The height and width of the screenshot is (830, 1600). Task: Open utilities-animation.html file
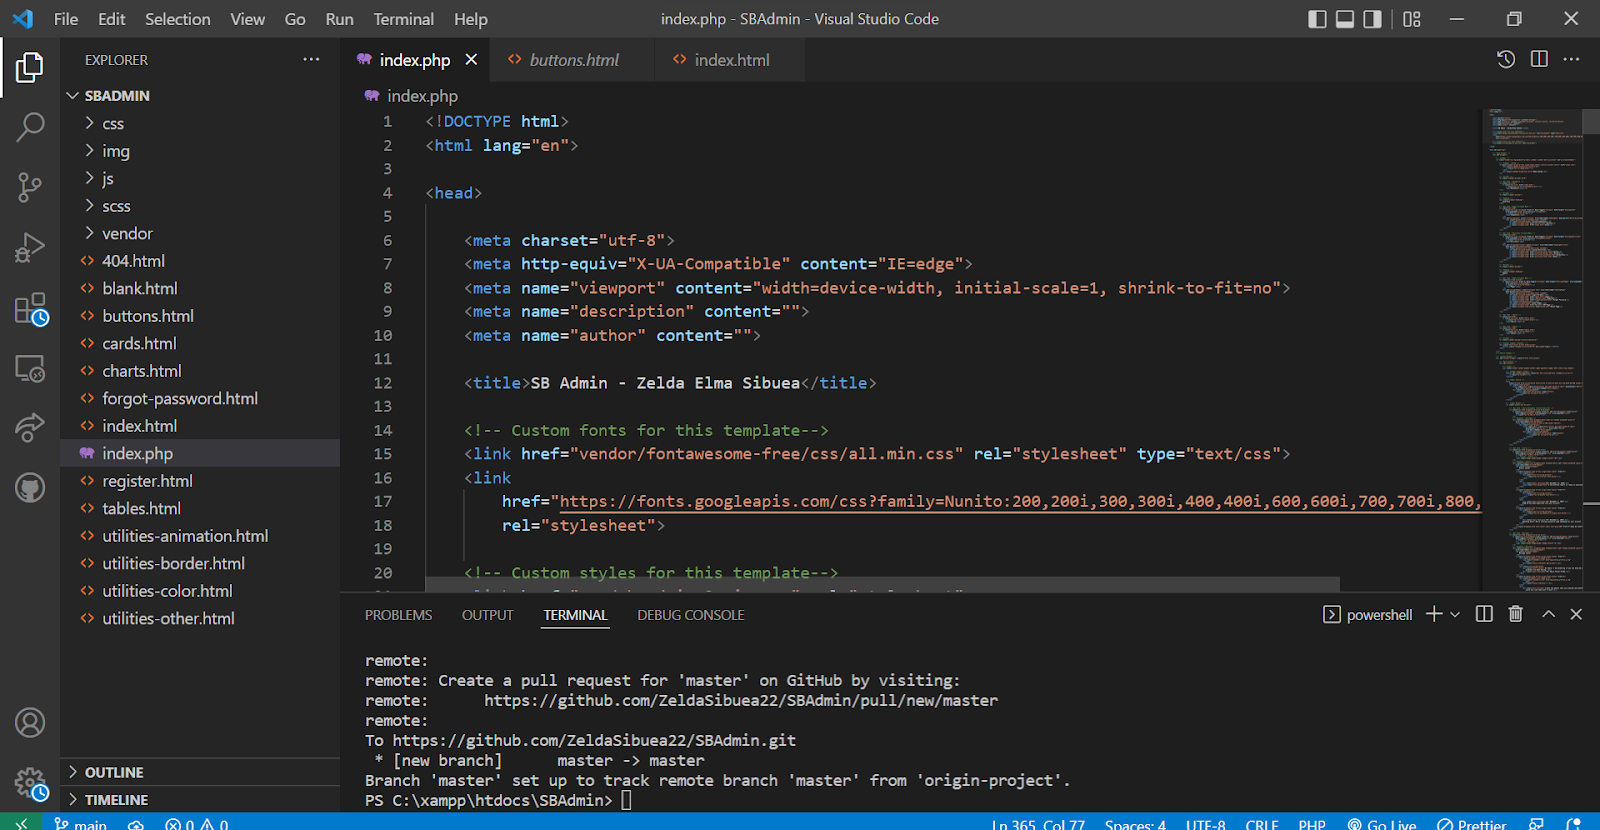tap(200, 536)
